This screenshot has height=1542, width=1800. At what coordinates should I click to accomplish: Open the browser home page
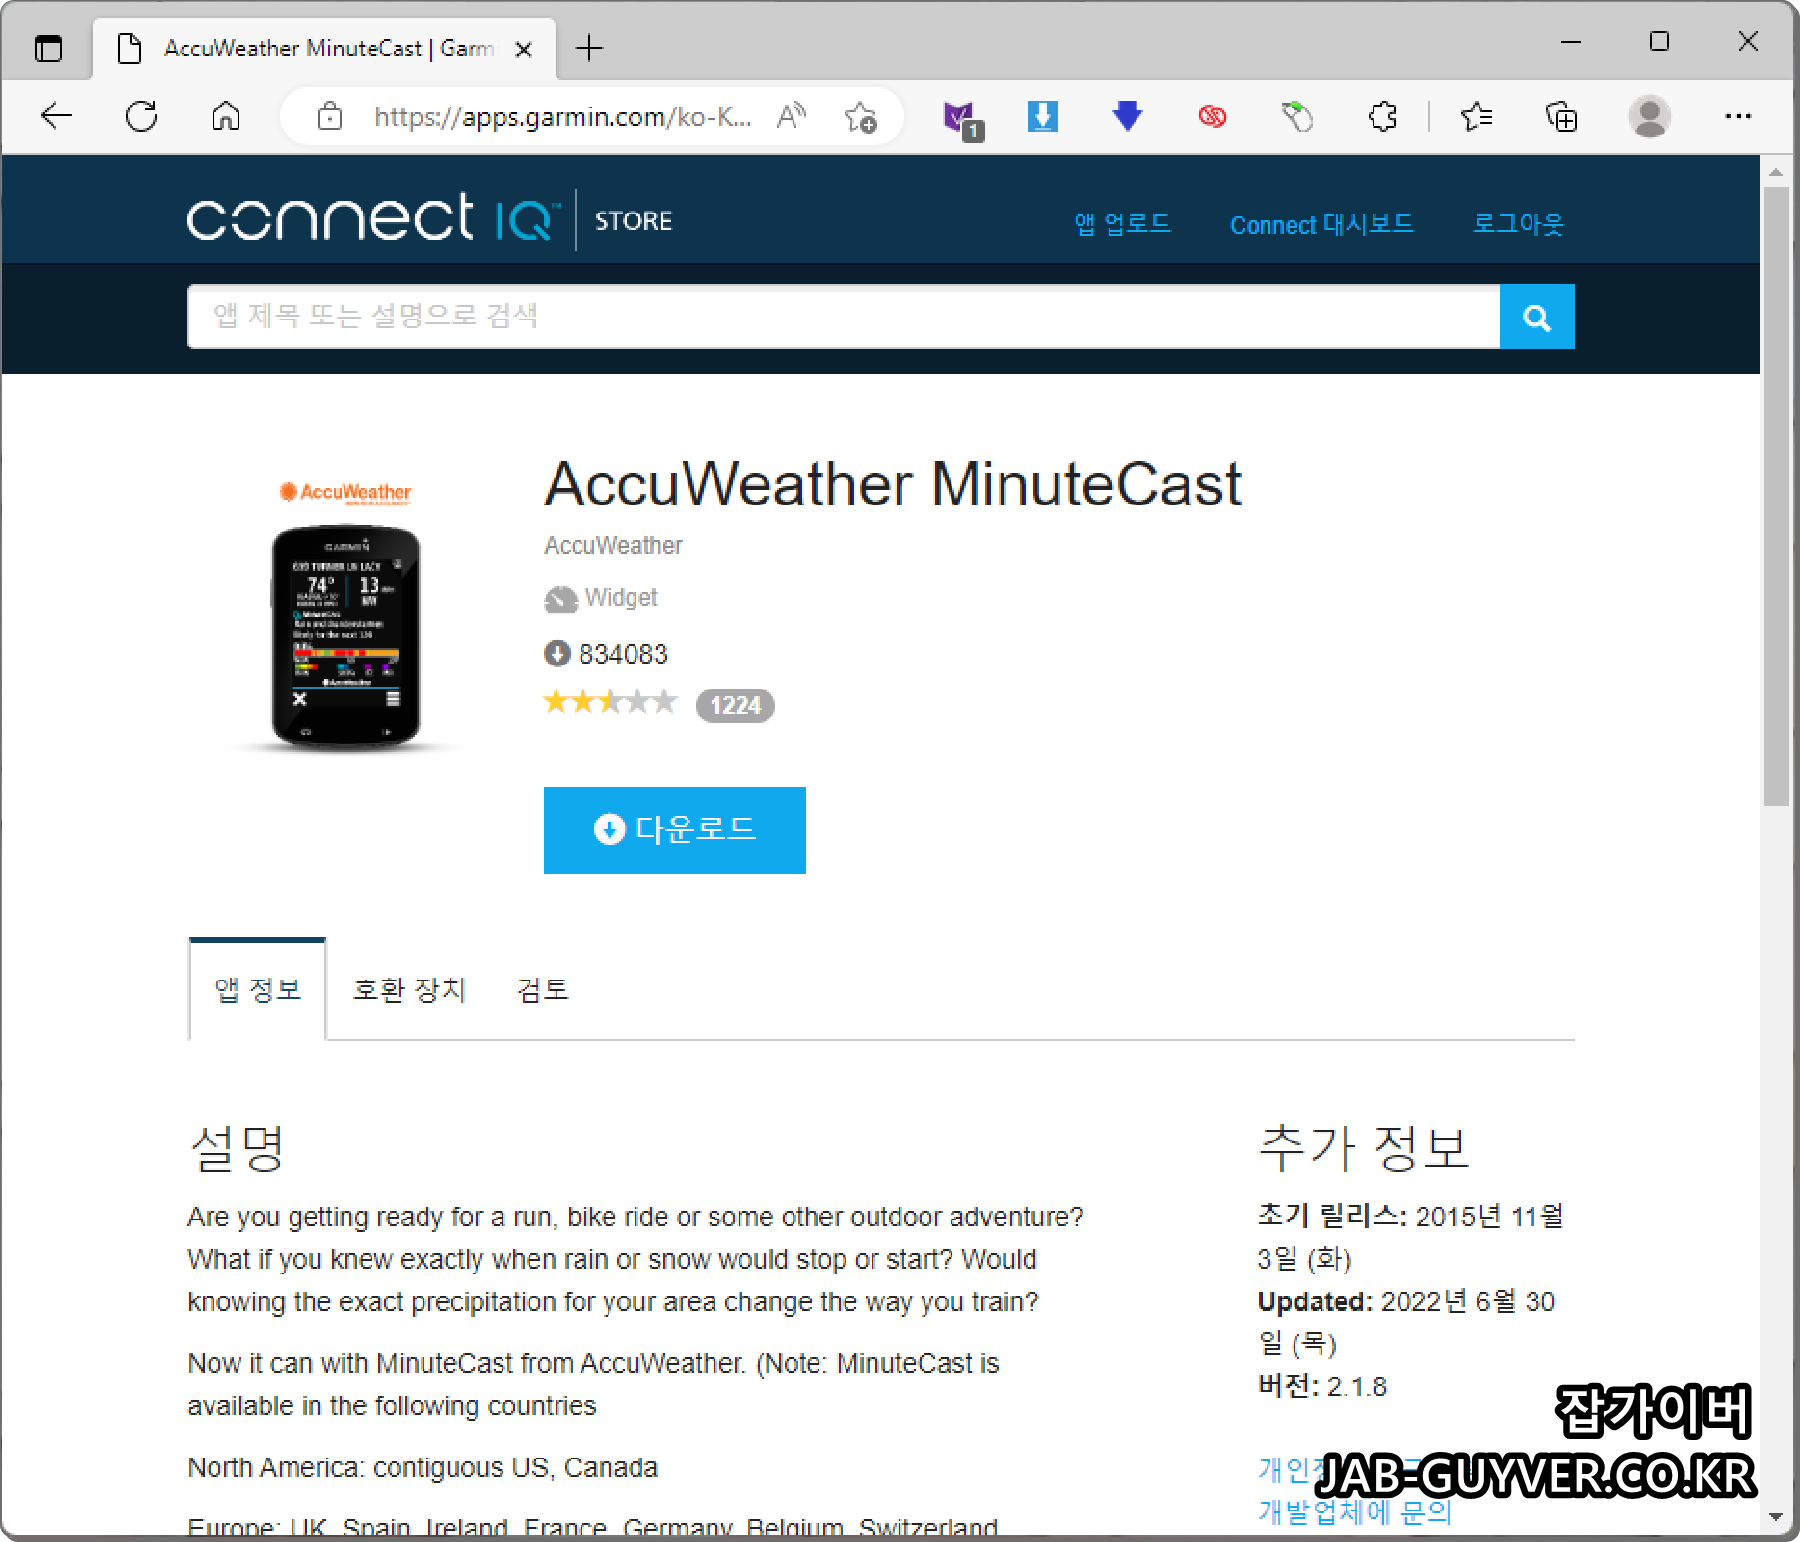click(x=226, y=117)
